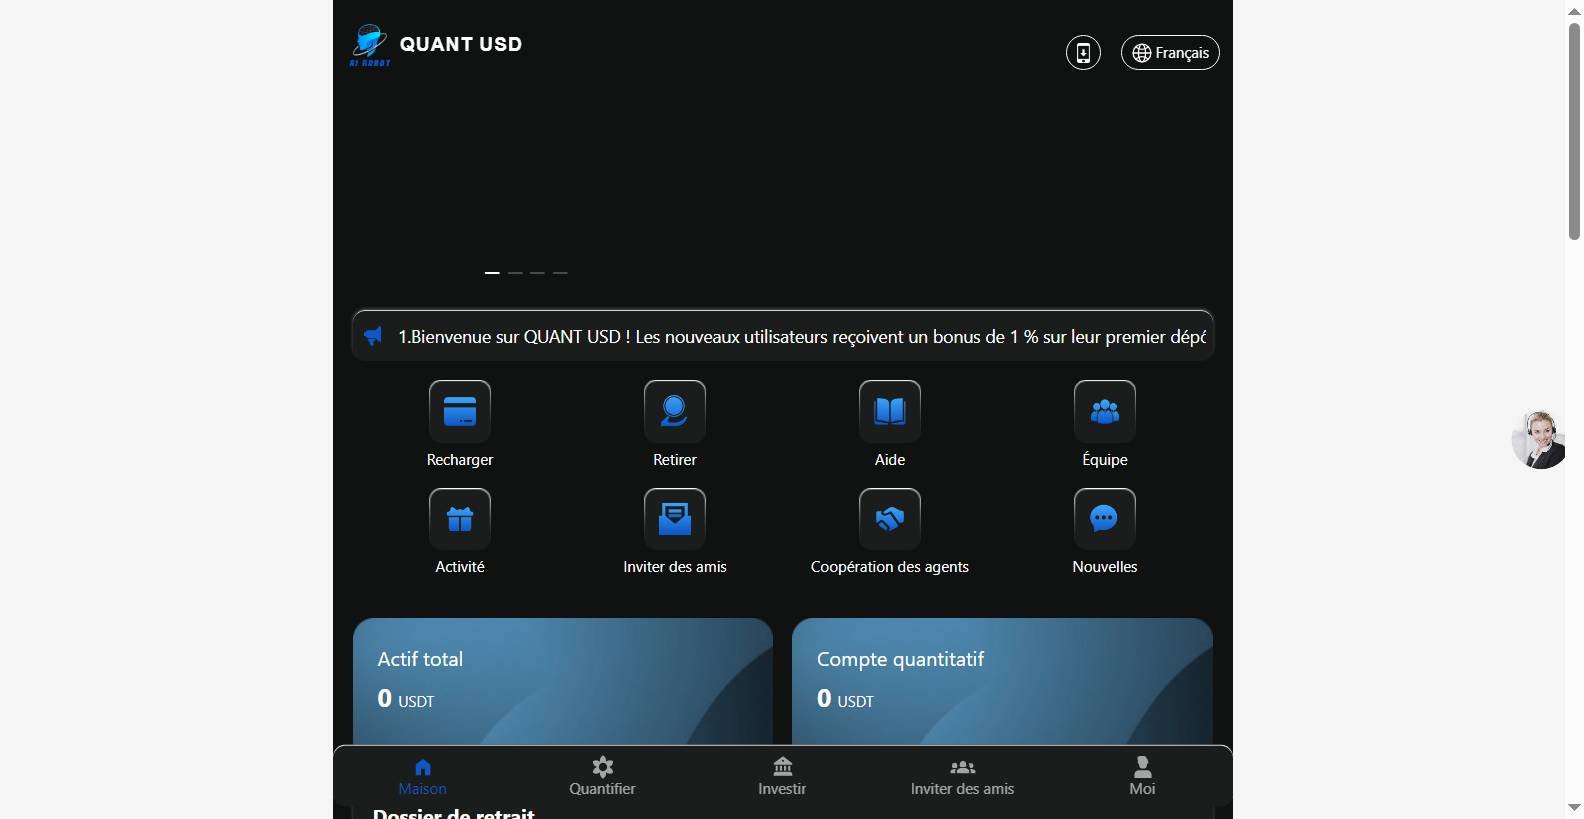
Task: Click the QUANT USD logo
Action: point(436,45)
